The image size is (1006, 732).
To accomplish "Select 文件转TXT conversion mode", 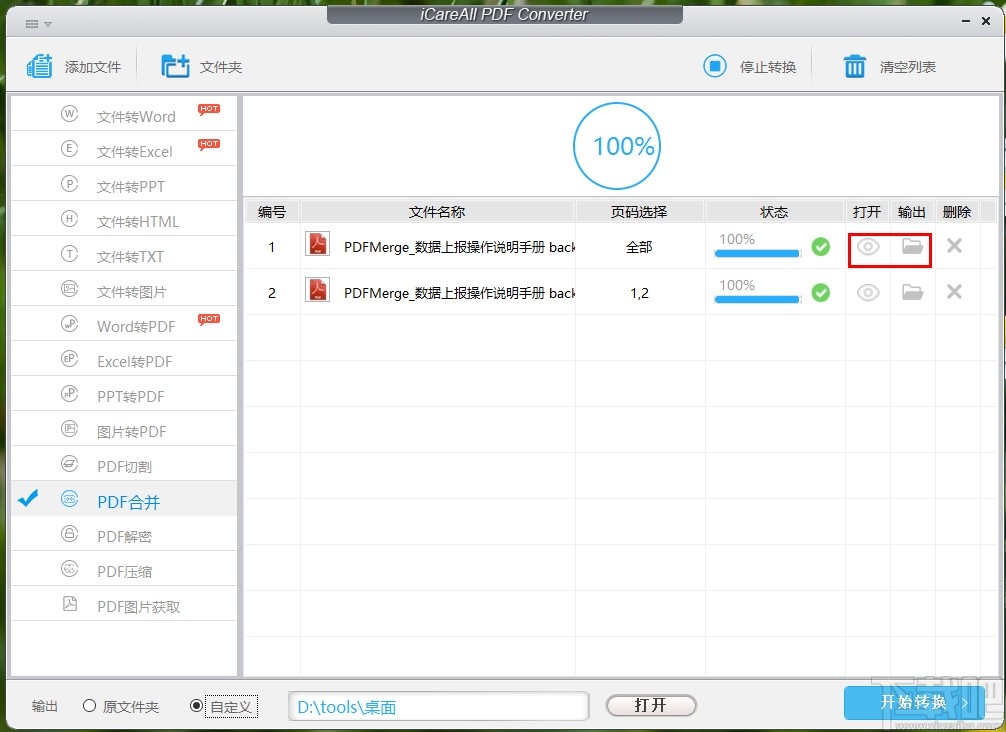I will click(124, 254).
